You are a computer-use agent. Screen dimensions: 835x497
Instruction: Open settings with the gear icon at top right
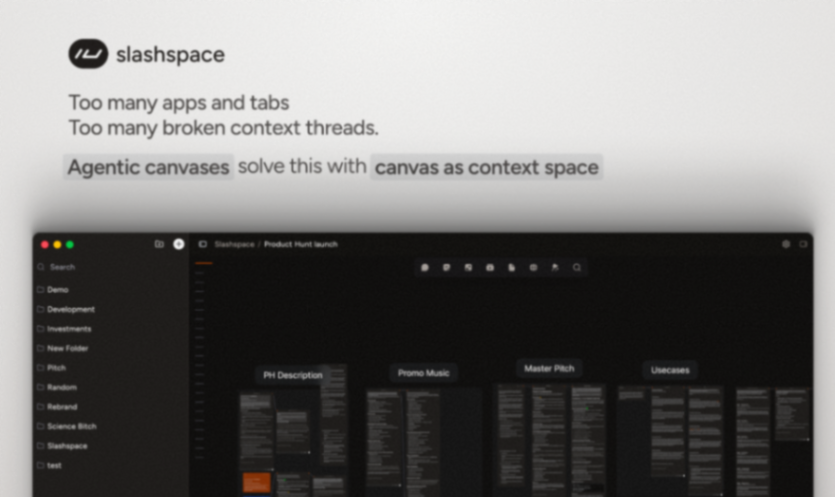point(786,244)
